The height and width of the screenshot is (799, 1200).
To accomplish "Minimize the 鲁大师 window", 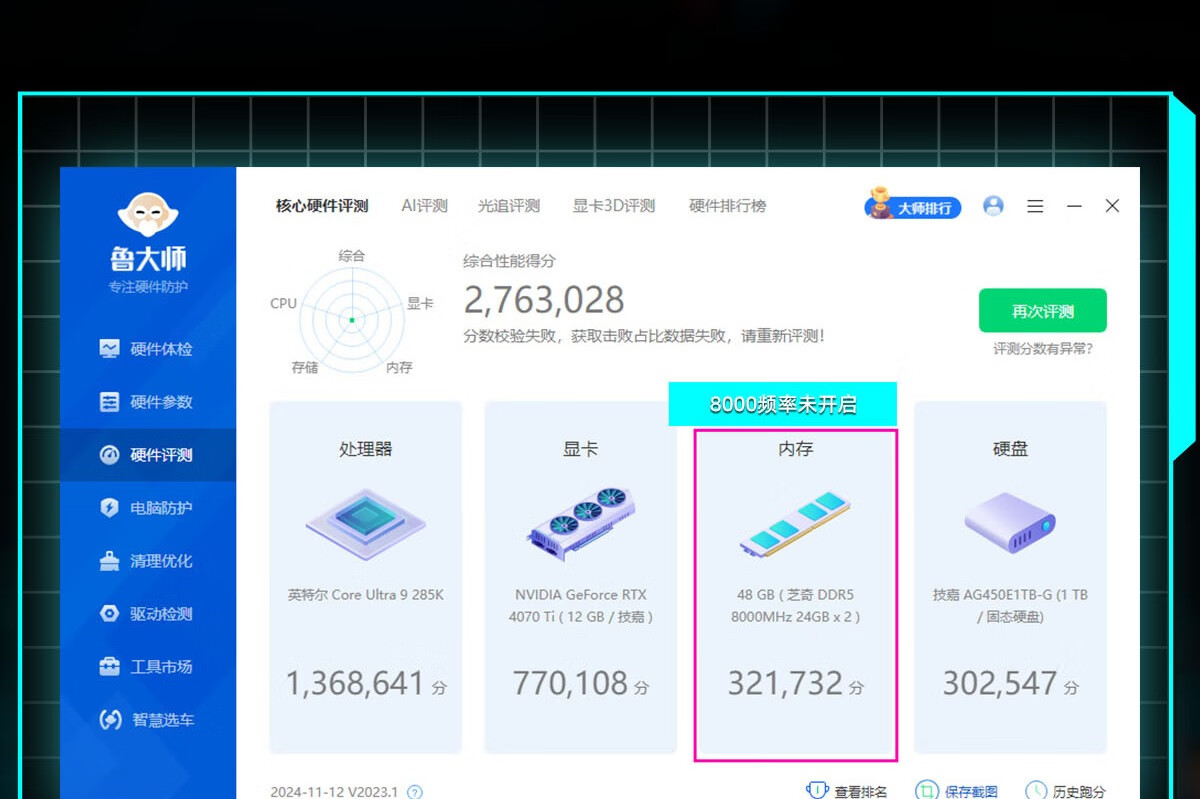I will coord(1074,206).
